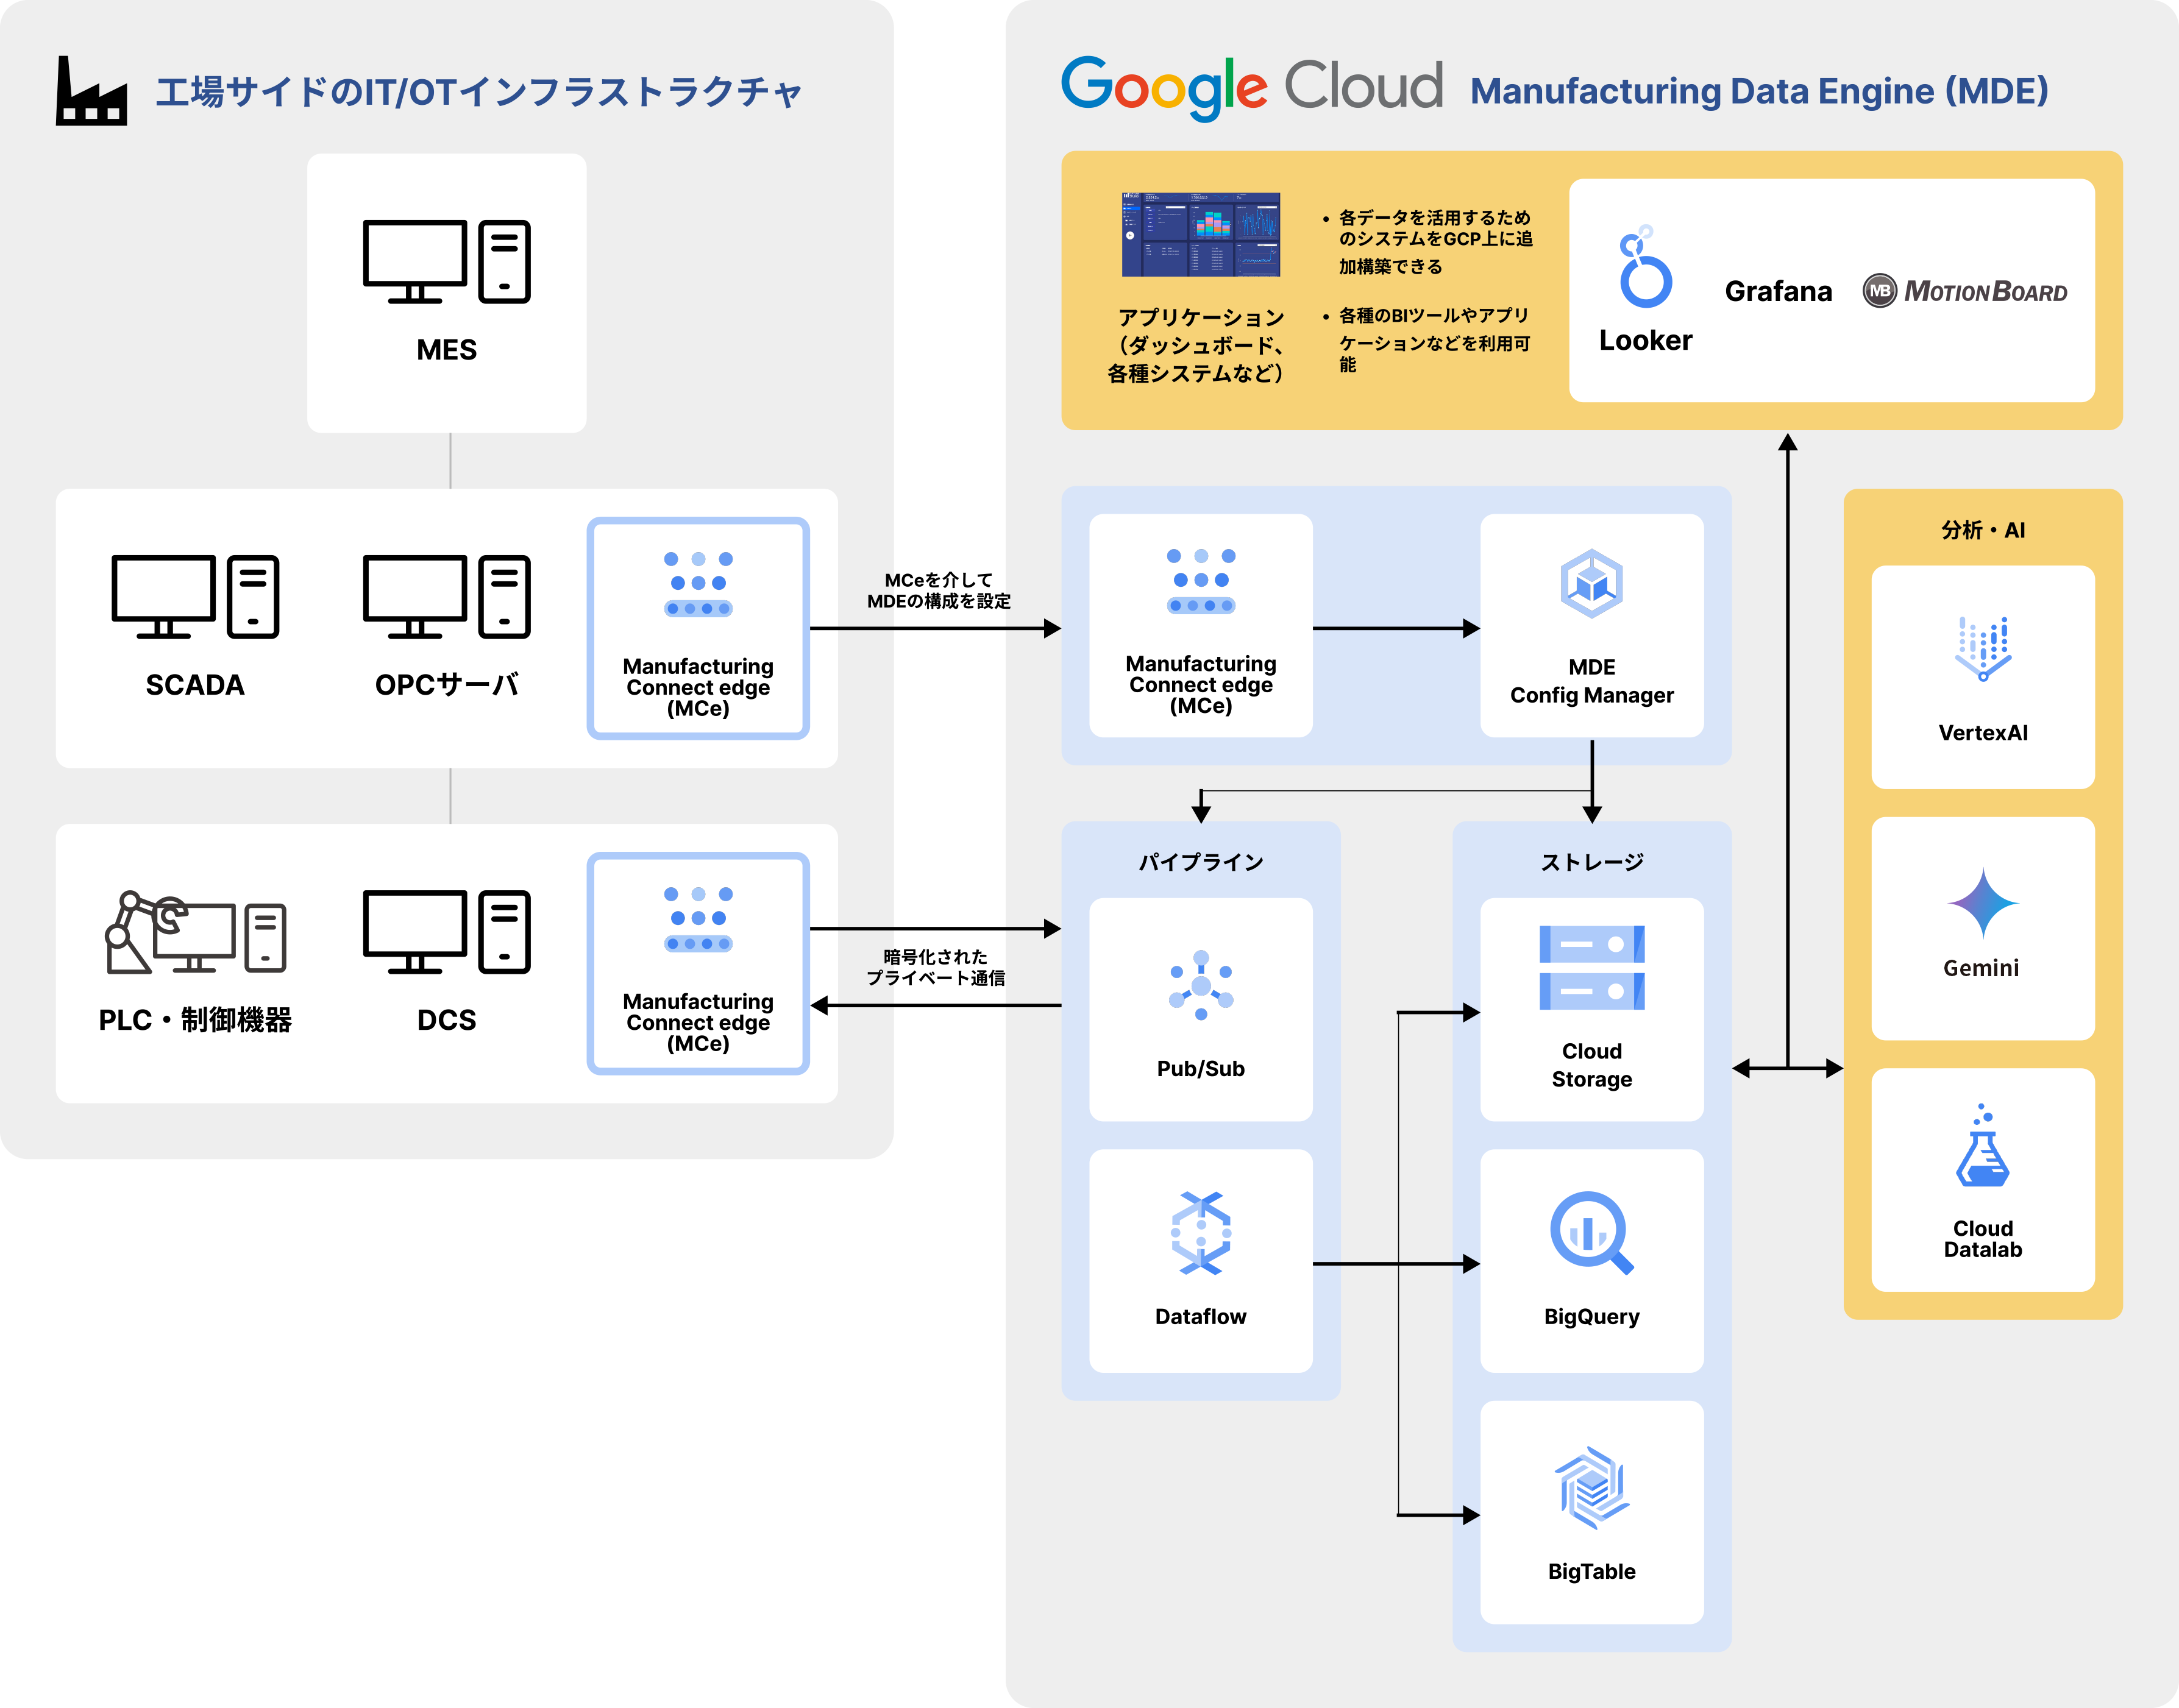Click the PLC・制御機器 label
This screenshot has height=1708, width=2179.
tap(195, 1019)
